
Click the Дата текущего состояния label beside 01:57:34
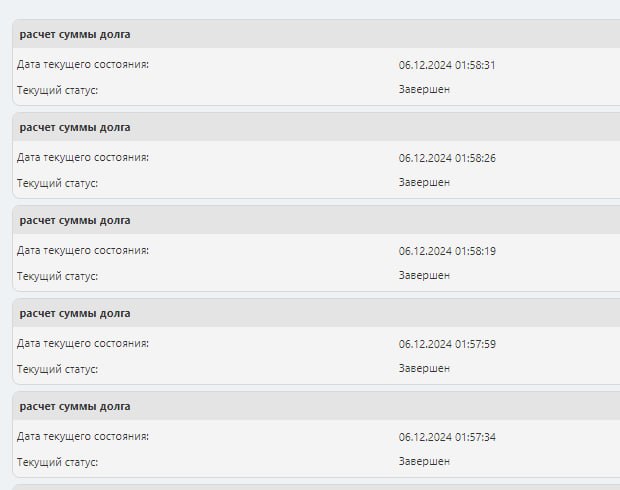[x=83, y=437]
